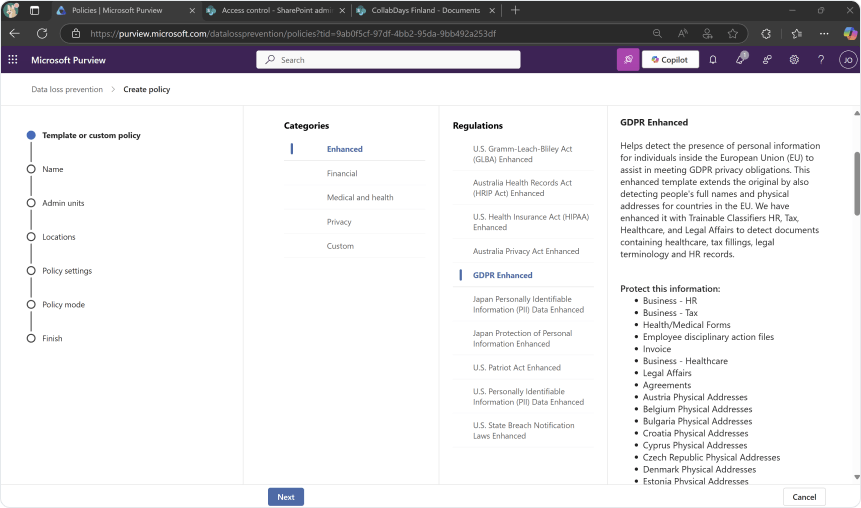Screen dimensions: 861x508
Task: Go to Data loss prevention breadcrumb
Action: (x=67, y=89)
